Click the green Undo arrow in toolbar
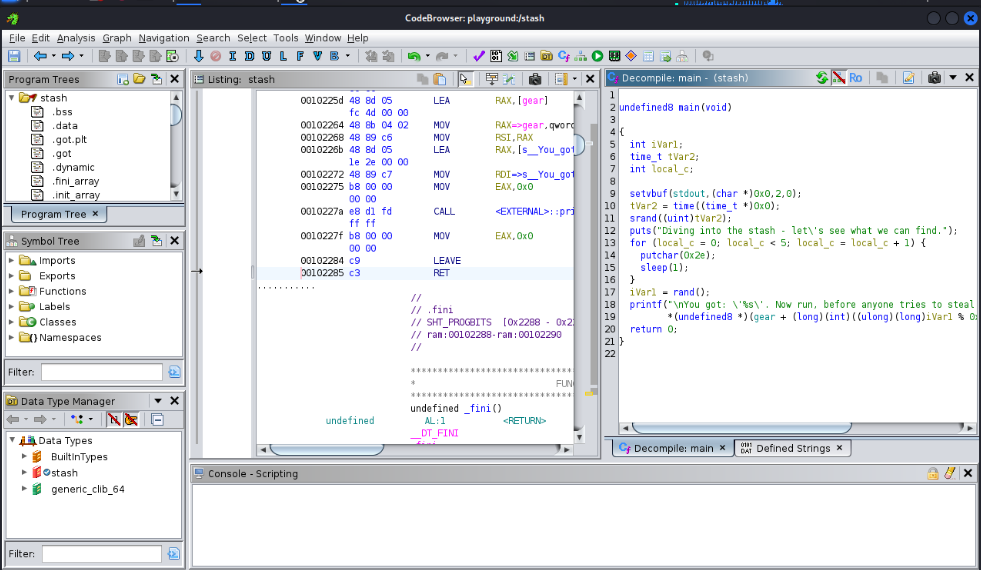981x570 pixels. (x=414, y=56)
